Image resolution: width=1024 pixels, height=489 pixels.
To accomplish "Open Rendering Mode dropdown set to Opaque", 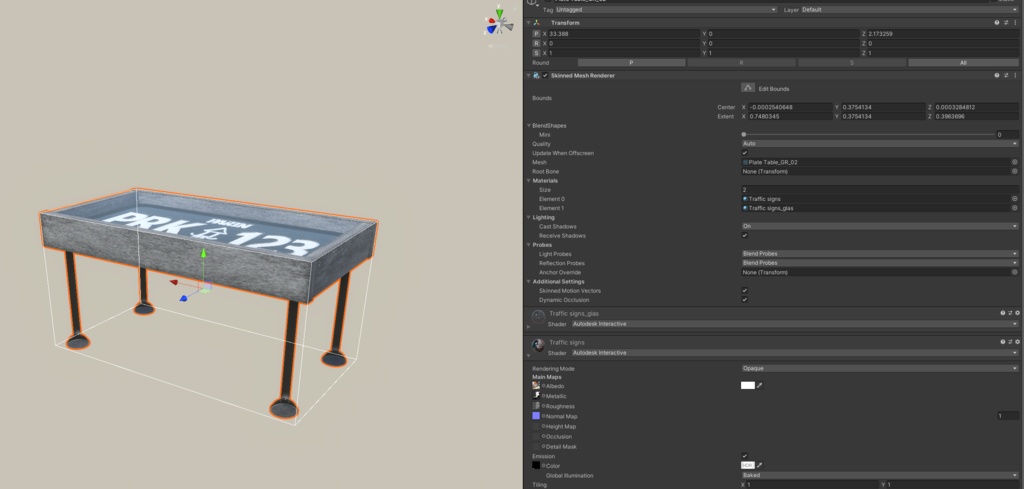I will click(x=880, y=368).
